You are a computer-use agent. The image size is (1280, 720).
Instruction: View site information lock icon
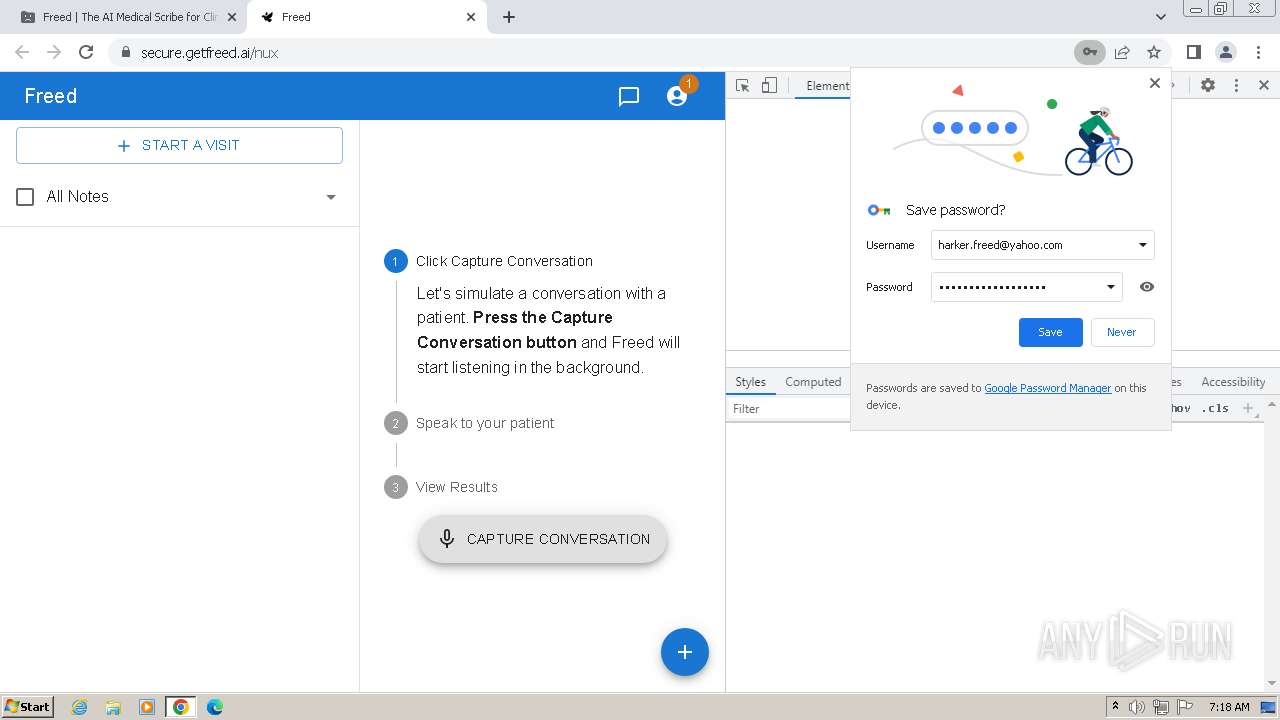tap(125, 52)
